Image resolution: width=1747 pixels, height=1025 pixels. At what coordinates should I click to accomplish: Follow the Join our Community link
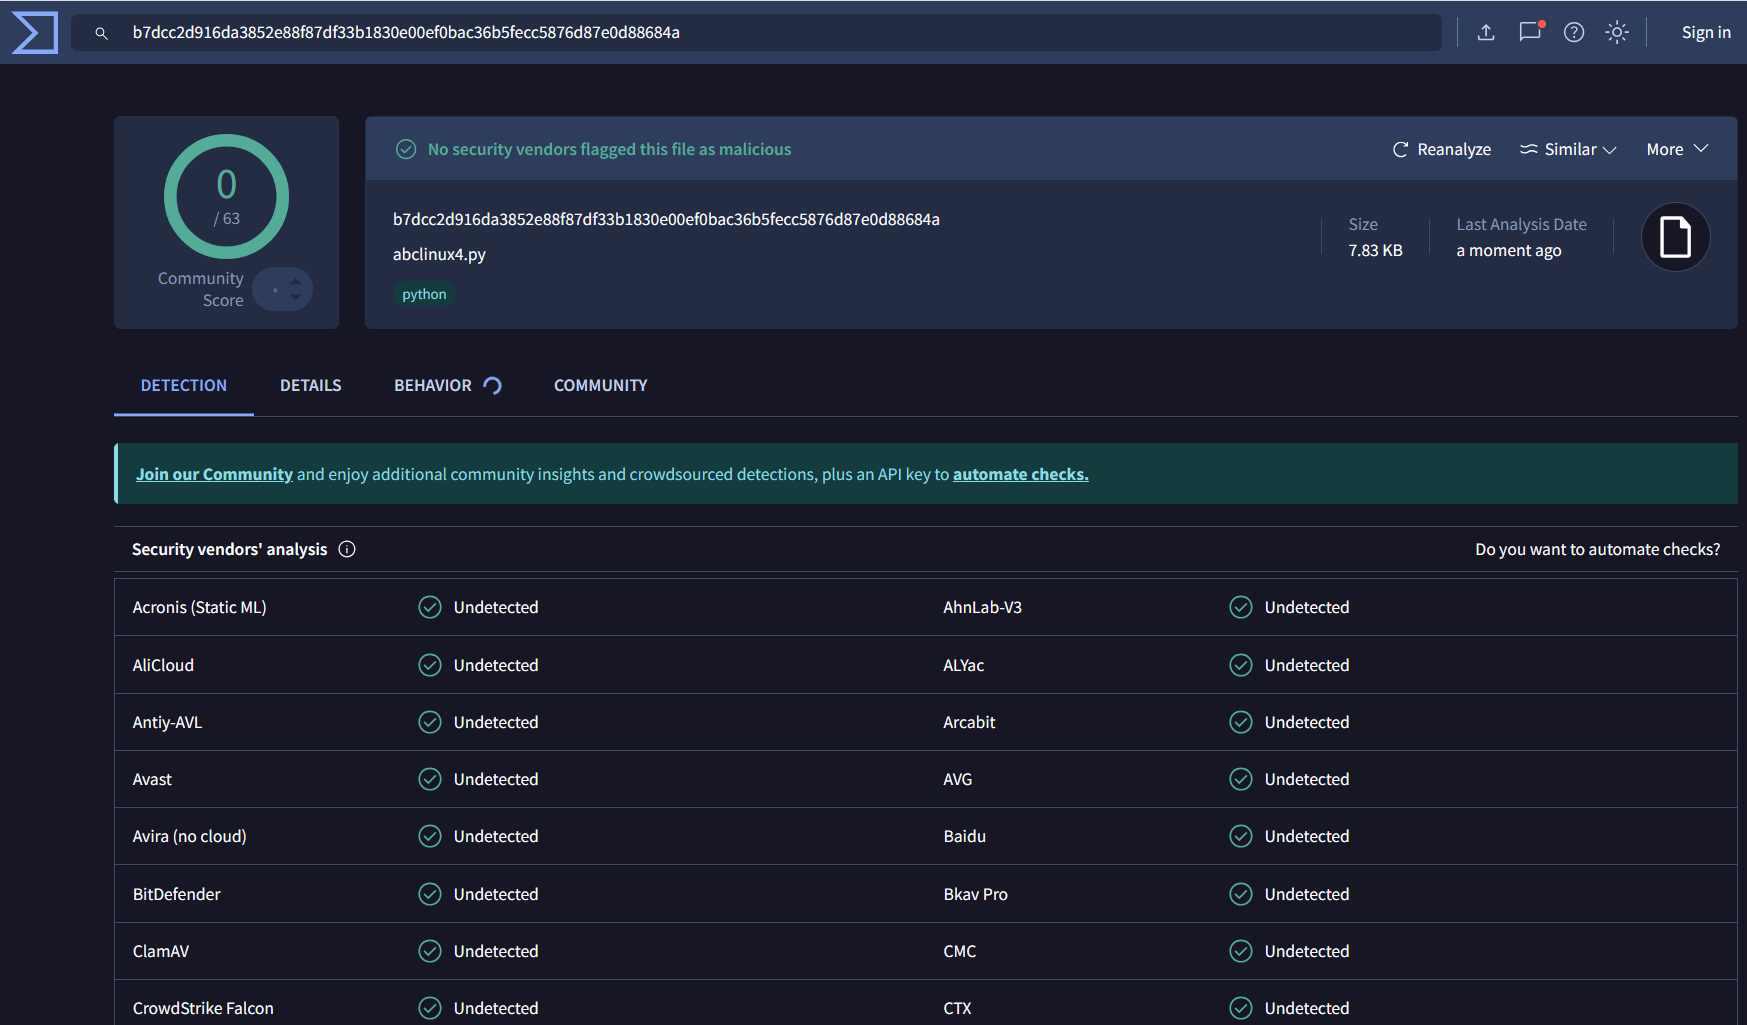point(214,474)
